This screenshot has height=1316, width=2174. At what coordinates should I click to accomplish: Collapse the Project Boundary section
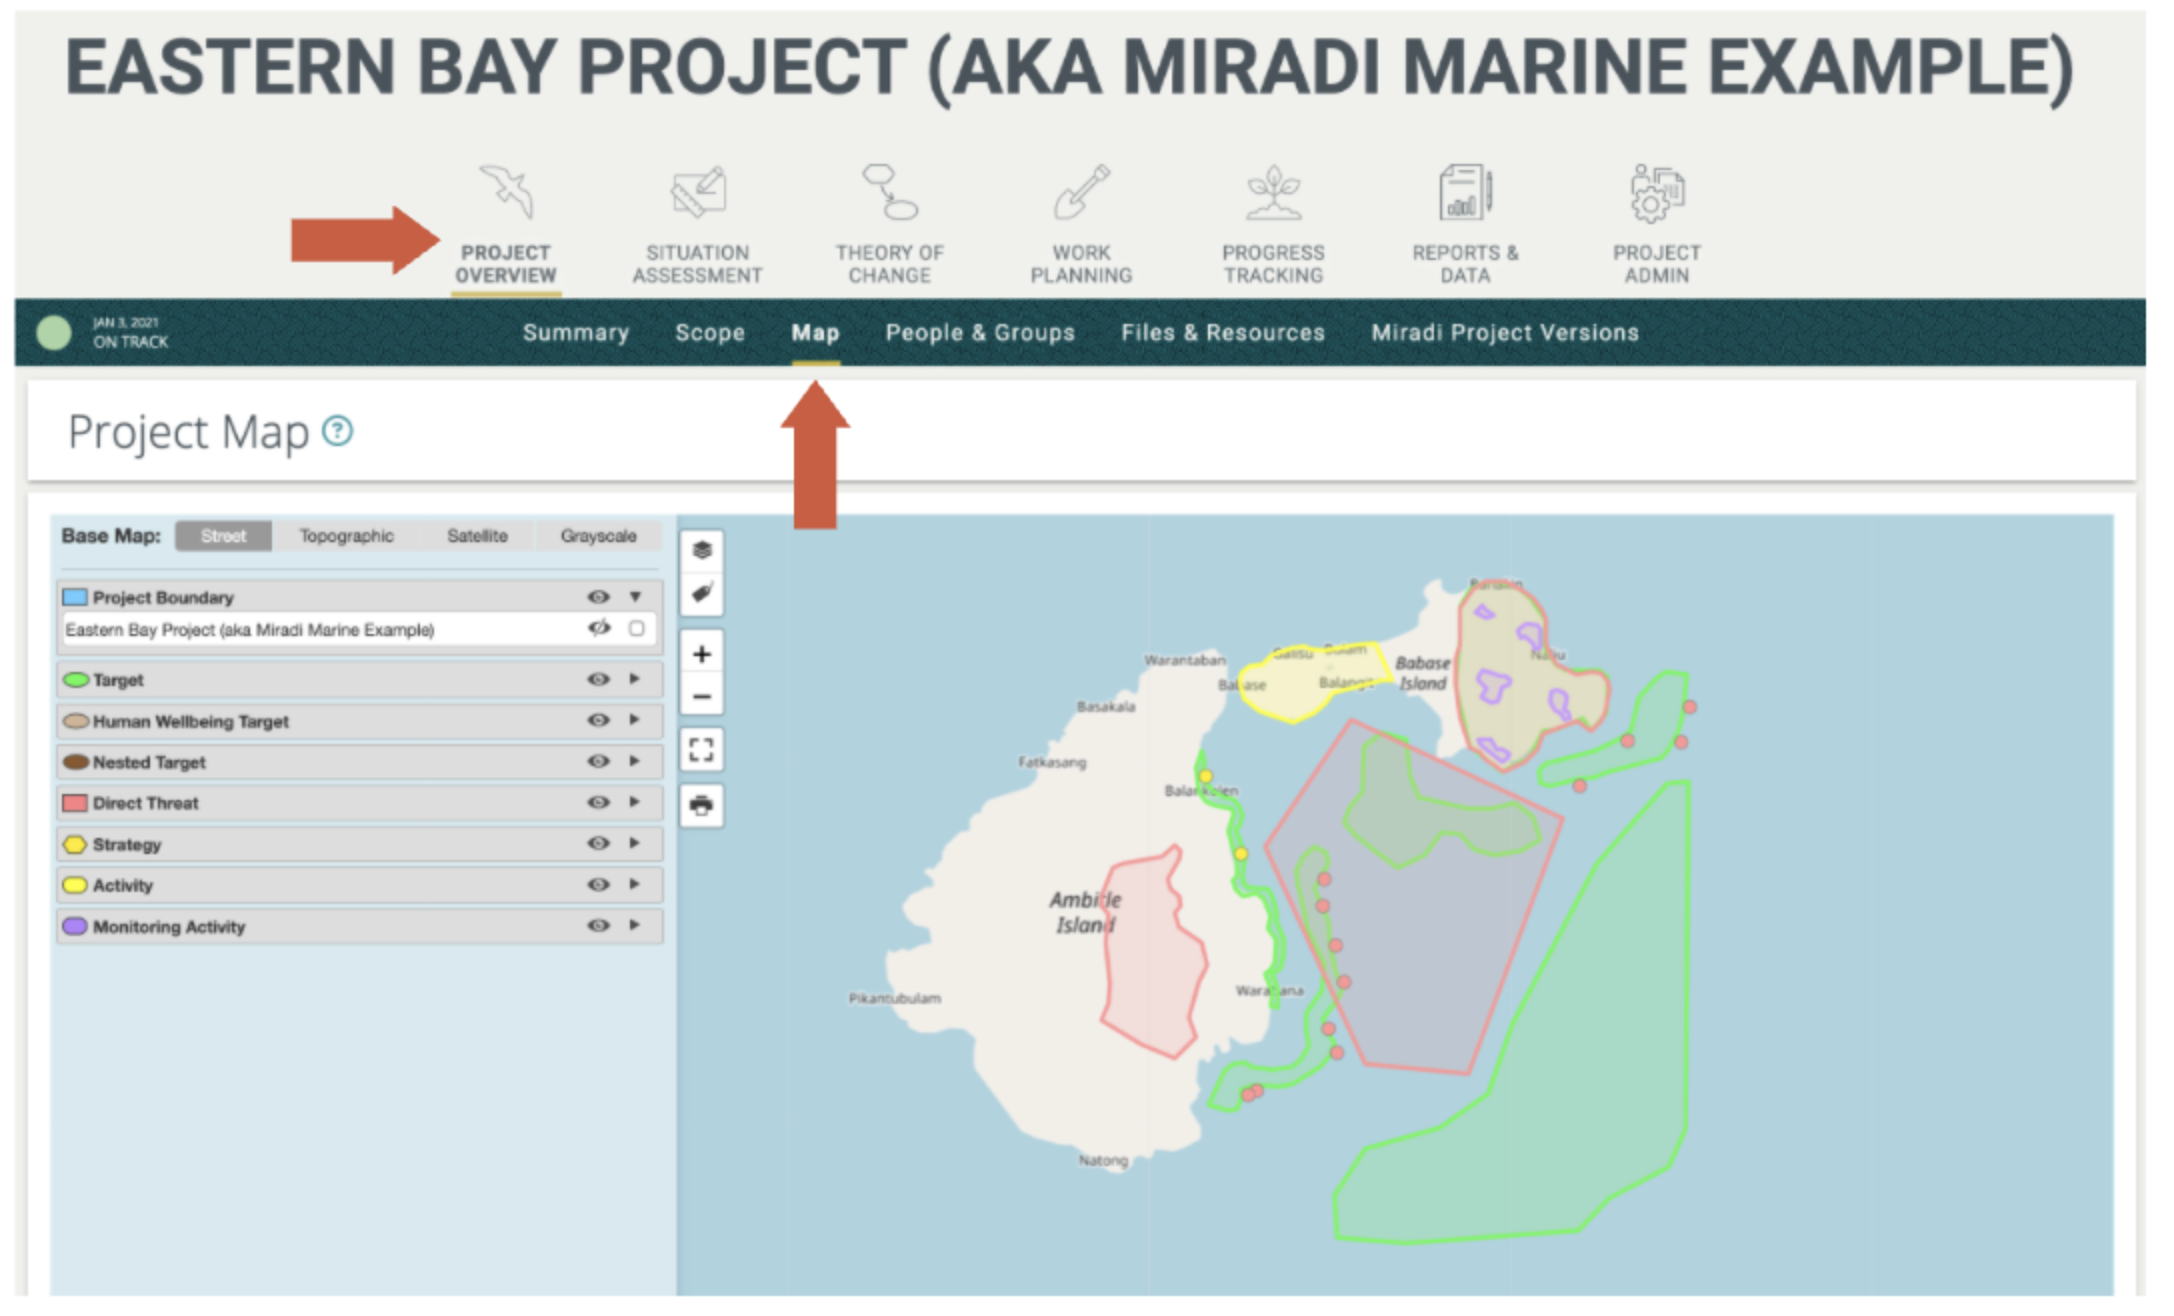(633, 596)
